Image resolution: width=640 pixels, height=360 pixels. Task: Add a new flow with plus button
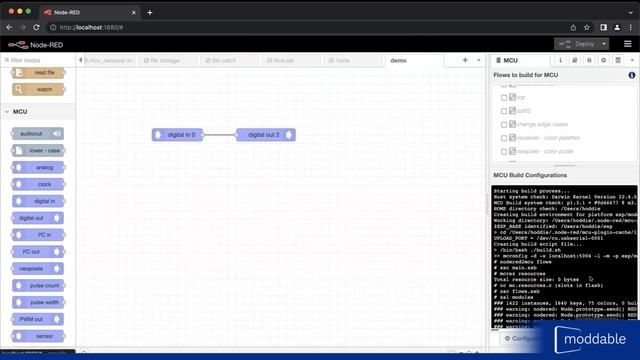click(x=465, y=60)
